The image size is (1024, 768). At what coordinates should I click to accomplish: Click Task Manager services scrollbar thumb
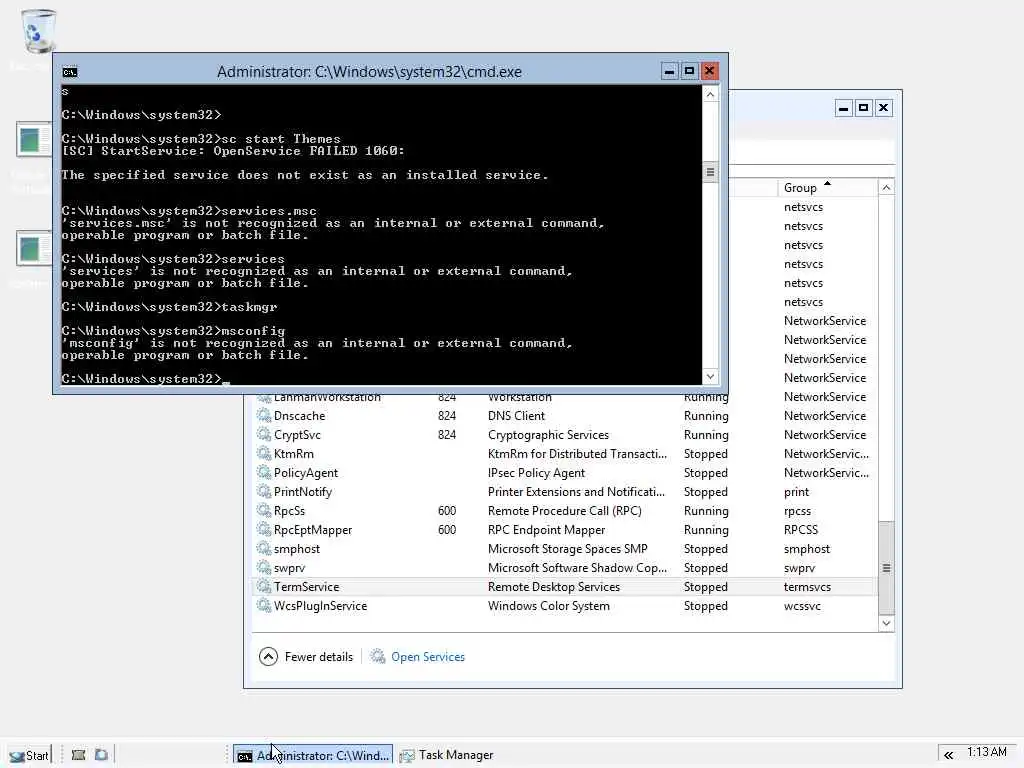click(x=886, y=568)
